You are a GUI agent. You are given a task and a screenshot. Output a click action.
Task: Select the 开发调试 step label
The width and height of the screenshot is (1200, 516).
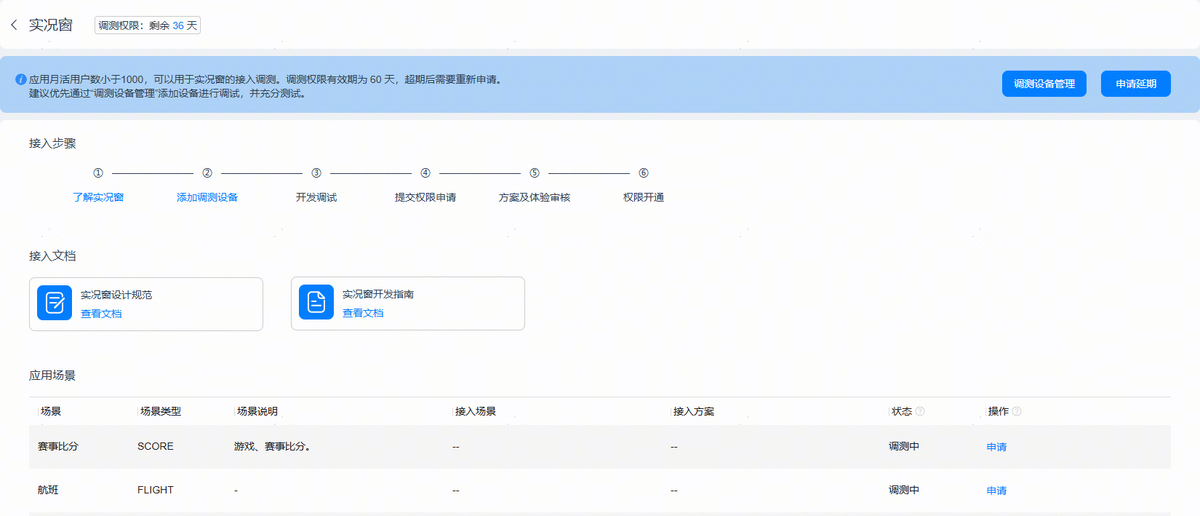(316, 197)
